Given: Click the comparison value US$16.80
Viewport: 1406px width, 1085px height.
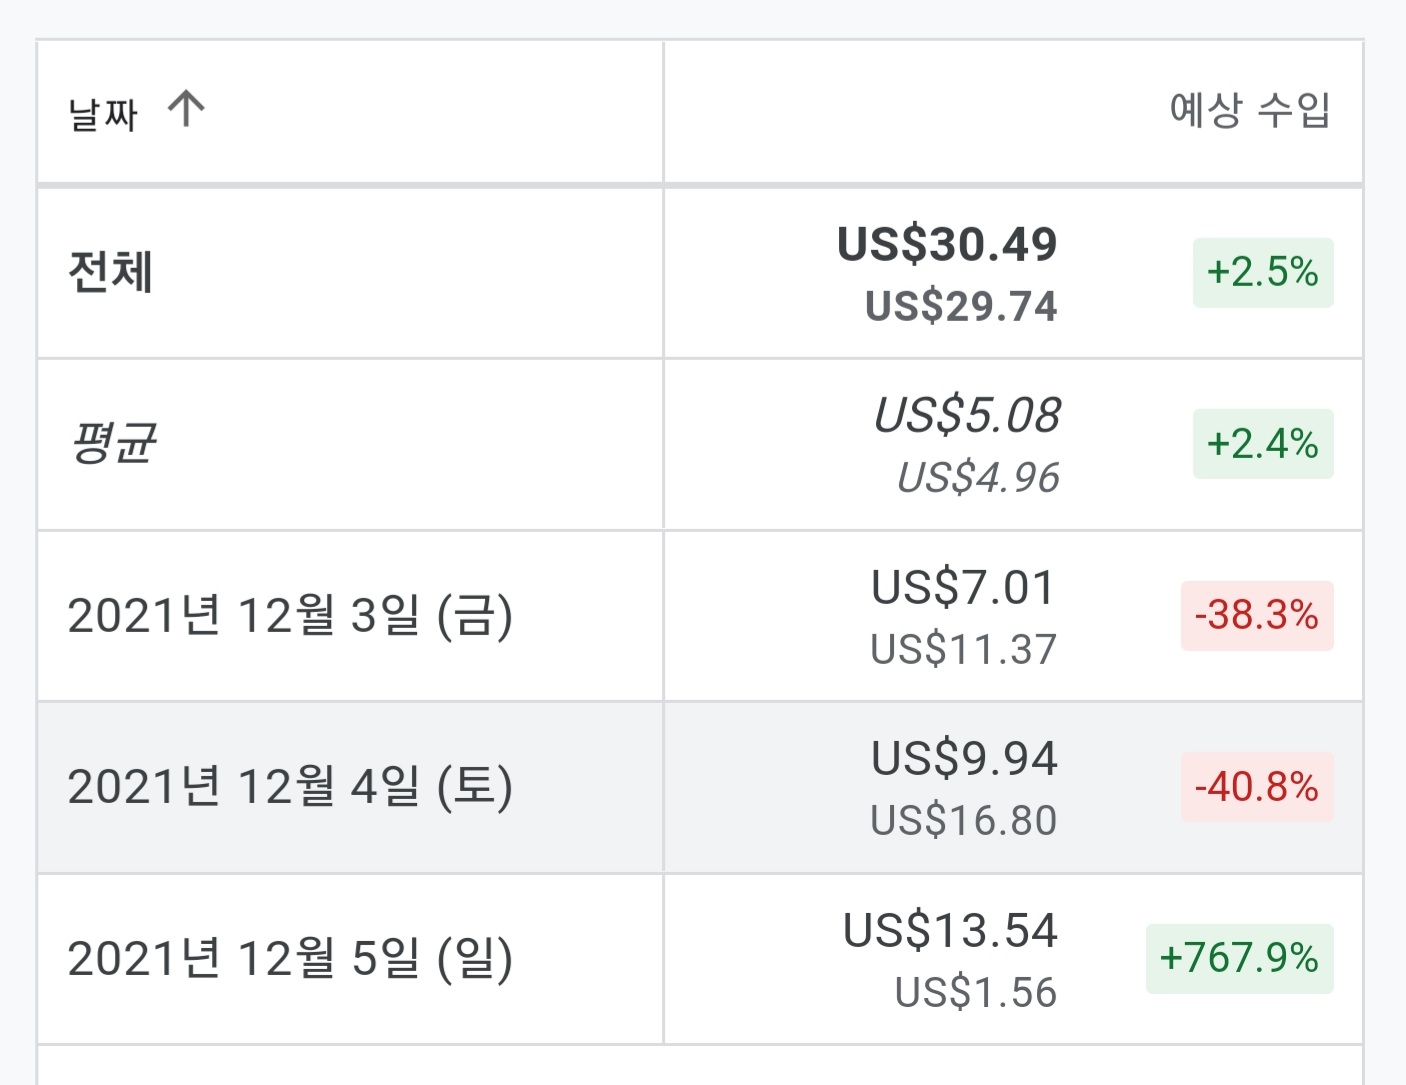Looking at the screenshot, I should pos(963,820).
